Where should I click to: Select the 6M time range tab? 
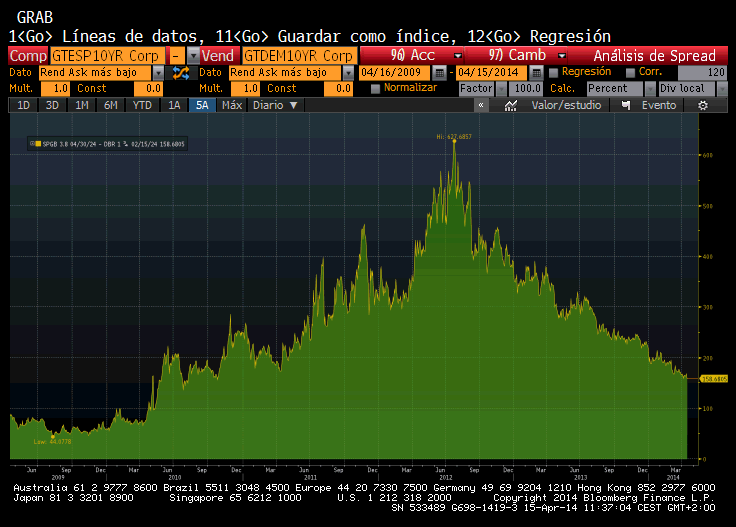pyautogui.click(x=111, y=105)
